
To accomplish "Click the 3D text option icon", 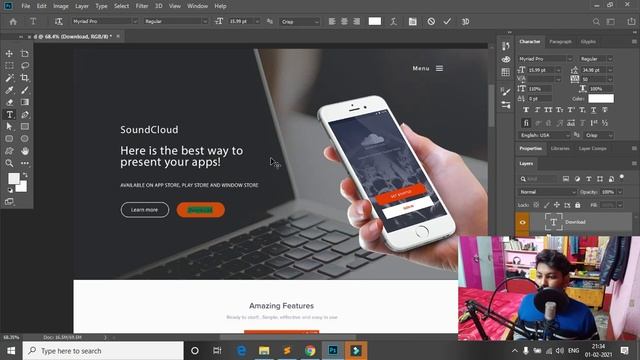I will point(465,22).
